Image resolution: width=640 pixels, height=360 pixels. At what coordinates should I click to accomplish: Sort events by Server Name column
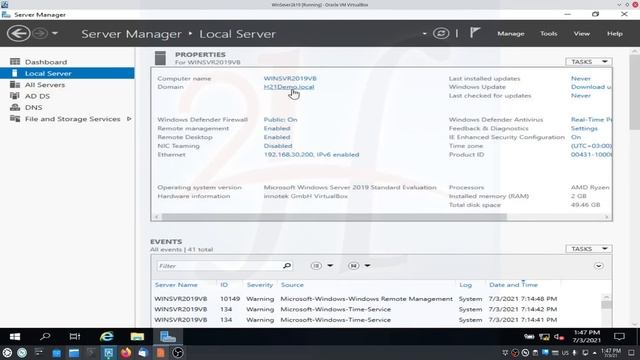[x=176, y=285]
